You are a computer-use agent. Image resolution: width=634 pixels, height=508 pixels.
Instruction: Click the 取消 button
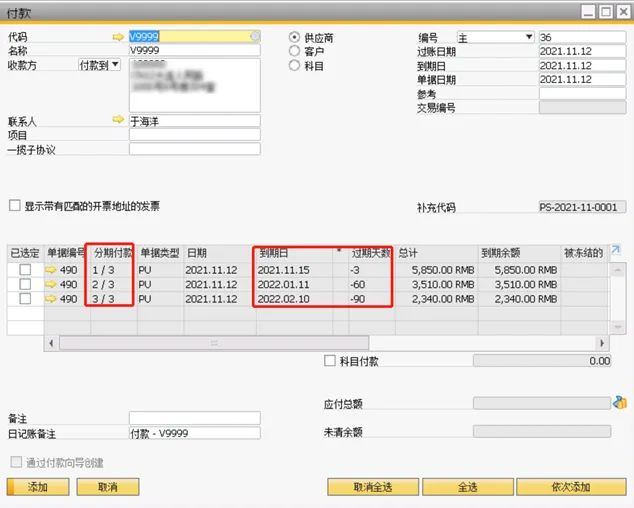(x=108, y=487)
